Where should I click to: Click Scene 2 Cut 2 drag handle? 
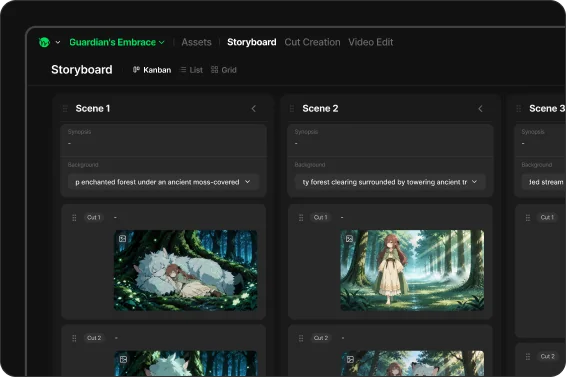(301, 338)
